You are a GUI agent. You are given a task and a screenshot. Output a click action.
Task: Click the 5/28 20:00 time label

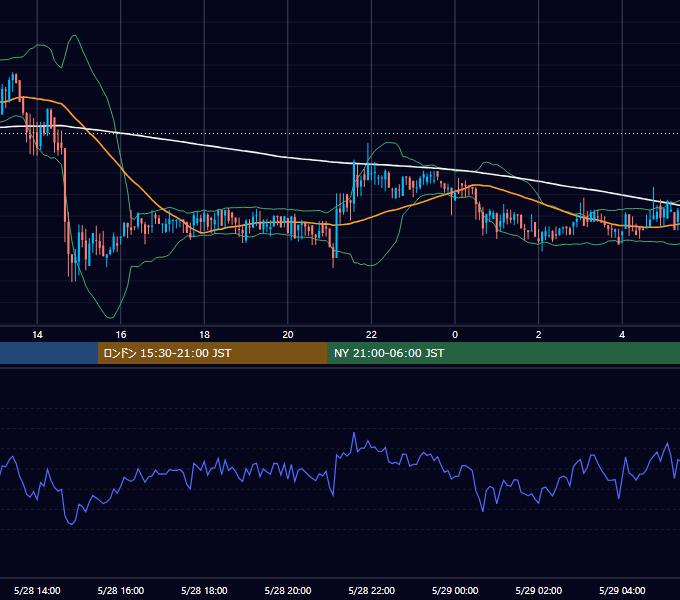[288, 590]
